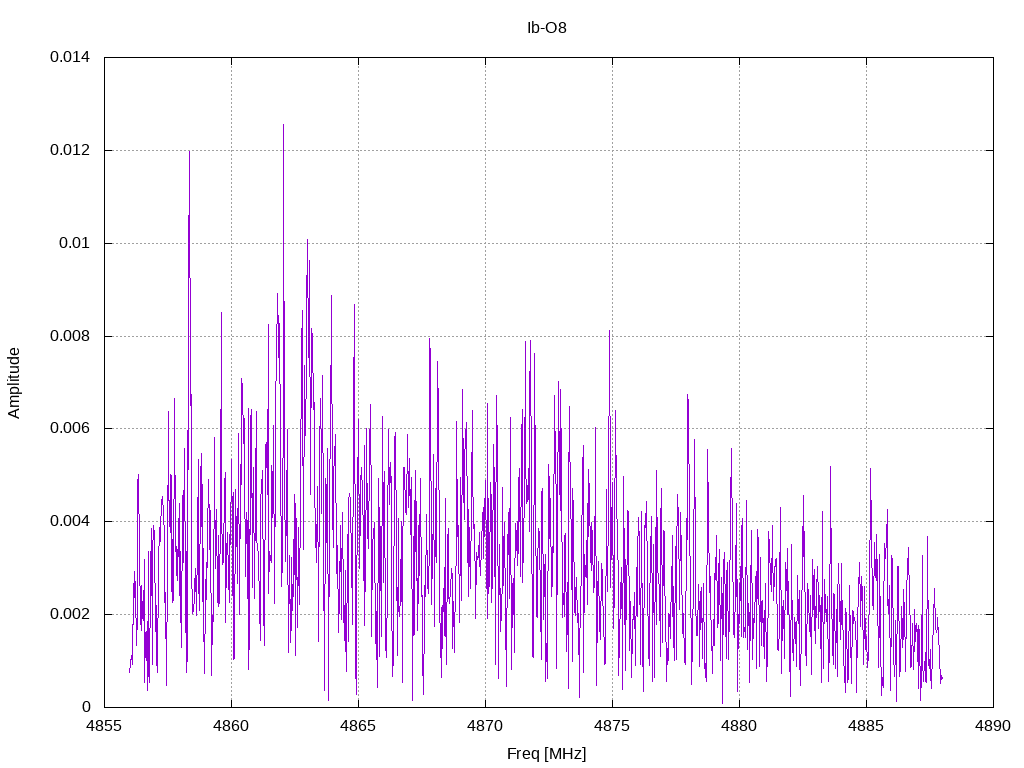Image resolution: width=1024 pixels, height=768 pixels.
Task: Click the peak above 0.01 near 4863 MHz
Action: click(x=308, y=240)
